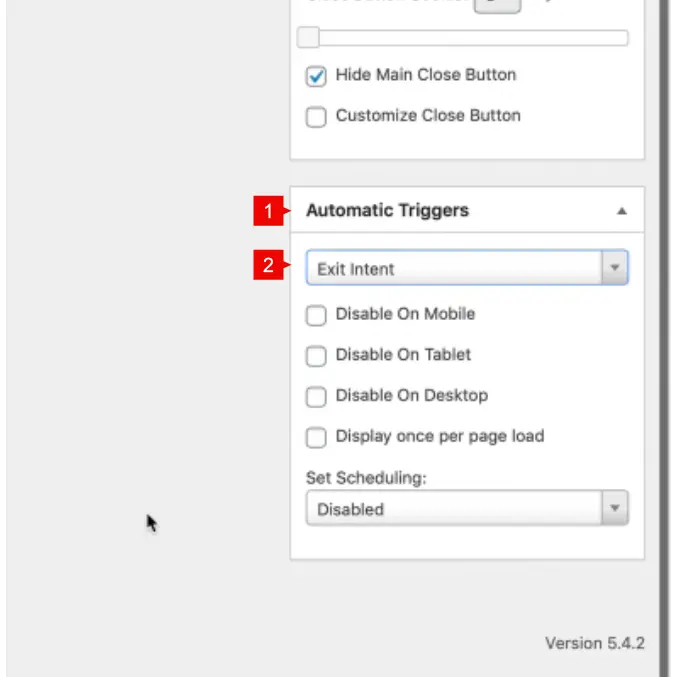Toggle the Disable On Desktop checkbox

316,397
